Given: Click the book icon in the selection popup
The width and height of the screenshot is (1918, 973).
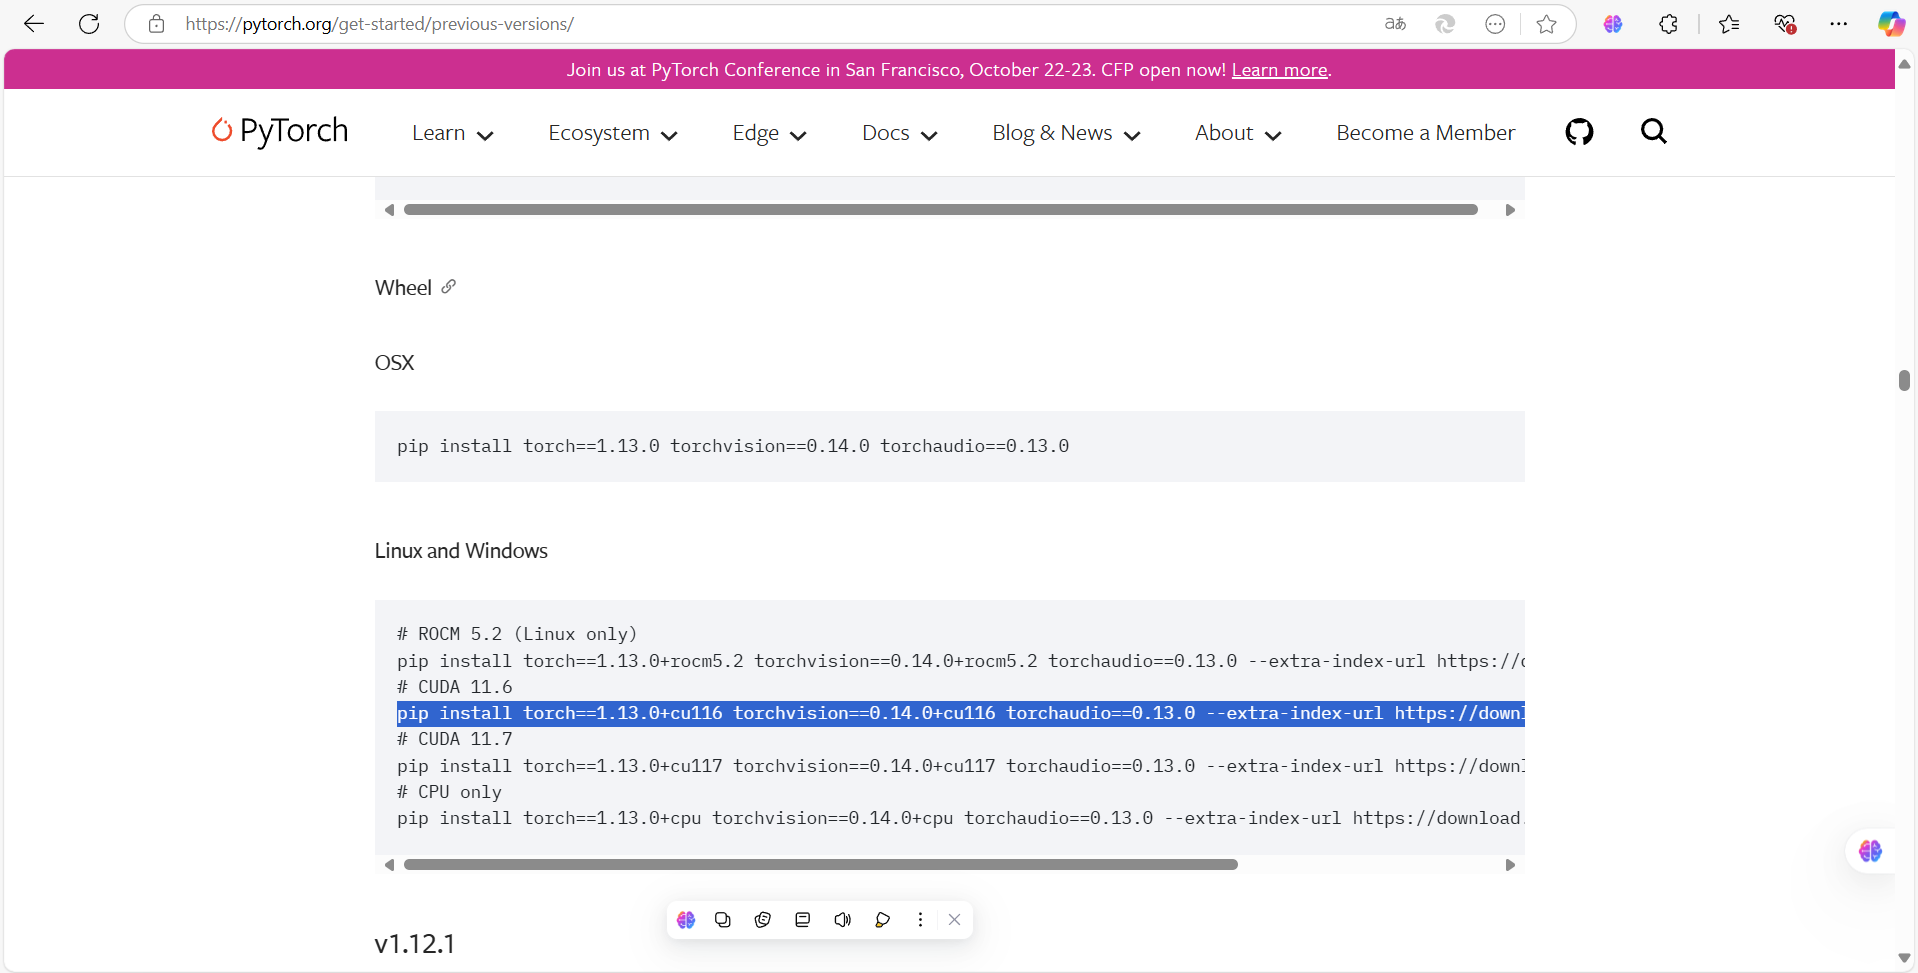Looking at the screenshot, I should pyautogui.click(x=802, y=920).
